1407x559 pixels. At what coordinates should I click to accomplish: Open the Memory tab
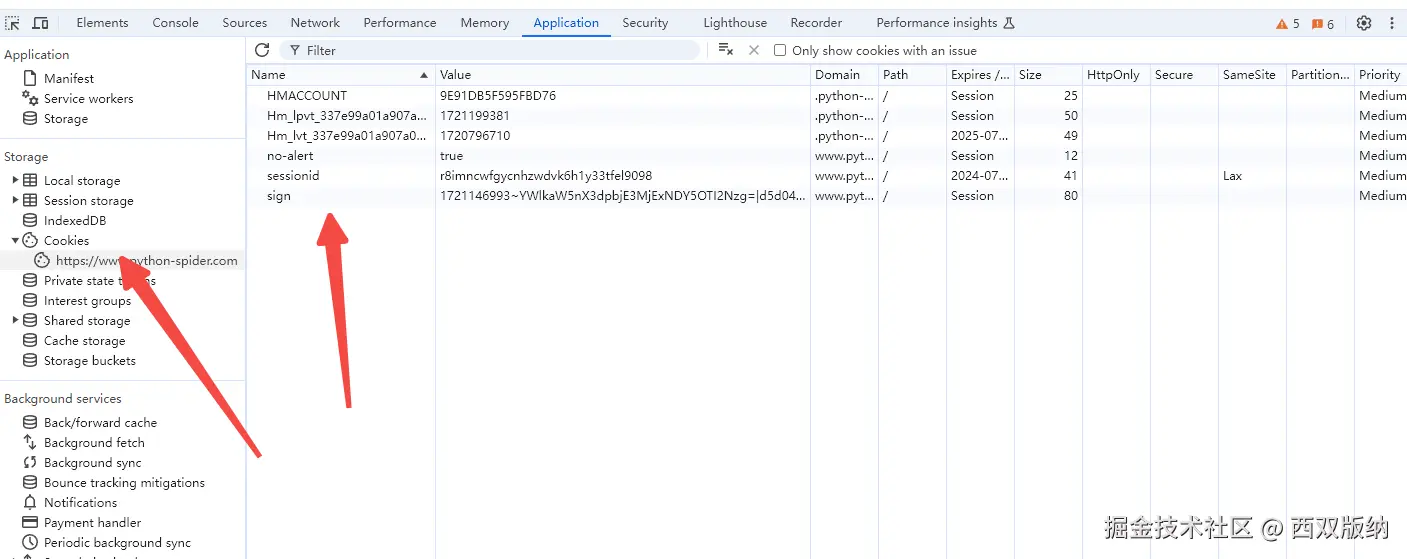pyautogui.click(x=485, y=23)
